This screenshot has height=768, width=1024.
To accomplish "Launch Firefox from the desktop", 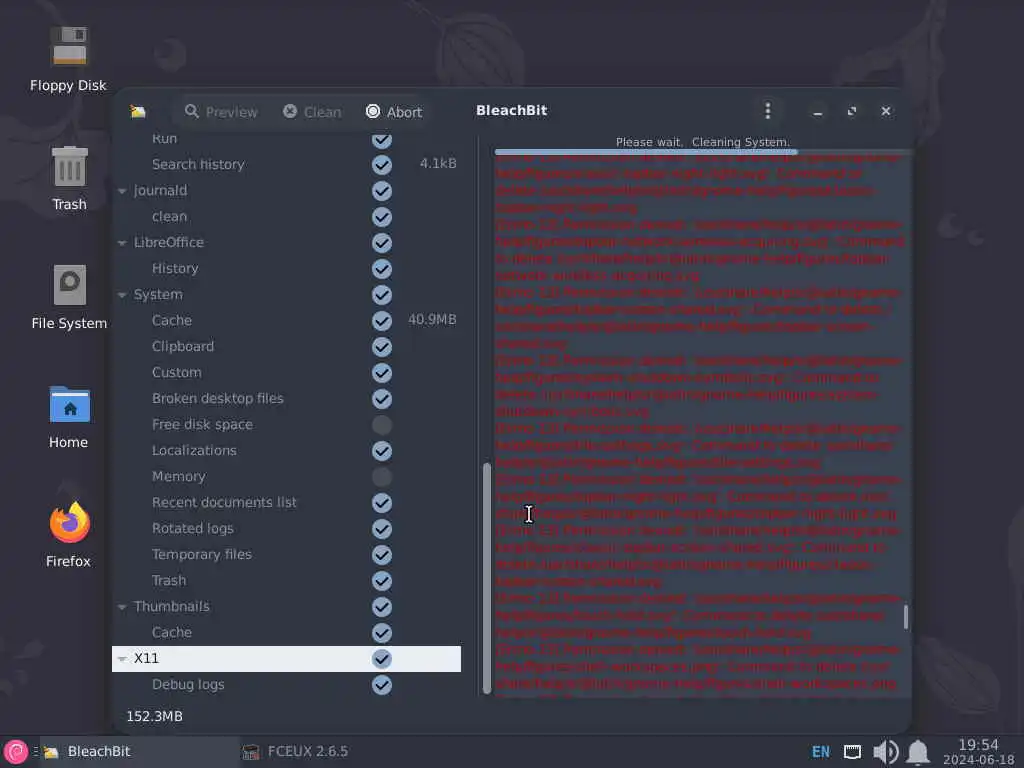I will coord(69,534).
